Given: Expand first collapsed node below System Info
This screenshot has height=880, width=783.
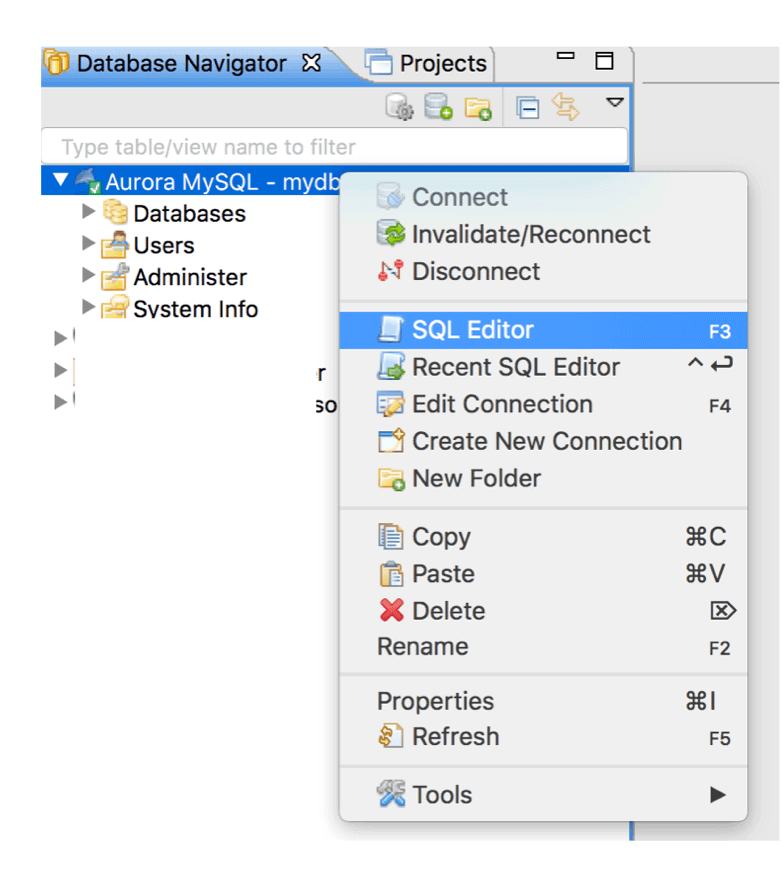Looking at the screenshot, I should pos(60,338).
